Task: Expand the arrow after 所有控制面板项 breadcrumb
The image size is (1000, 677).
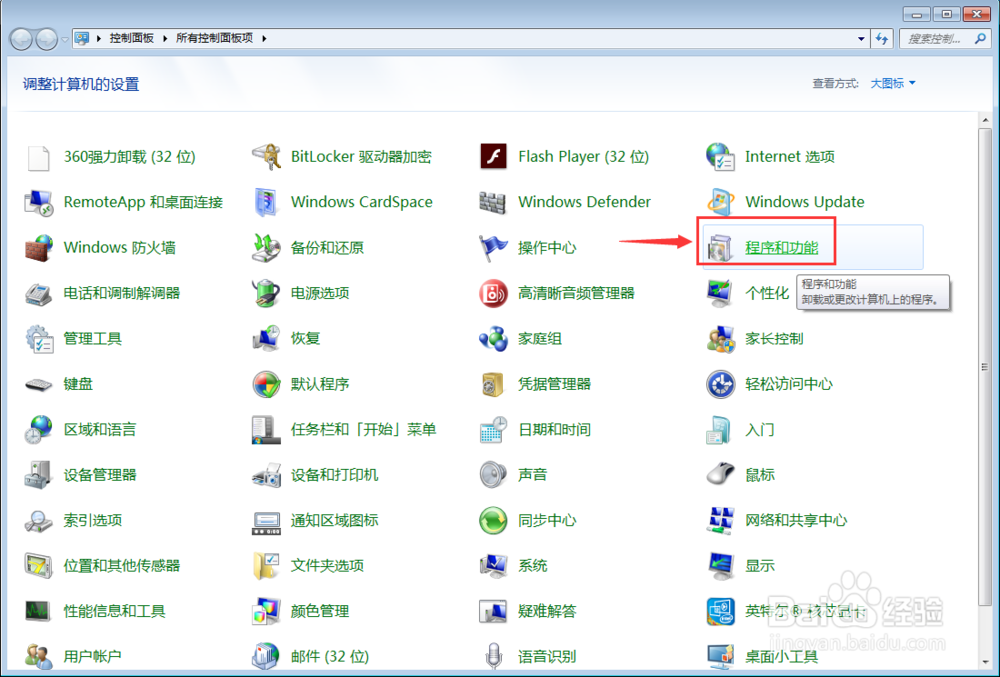Action: [264, 38]
